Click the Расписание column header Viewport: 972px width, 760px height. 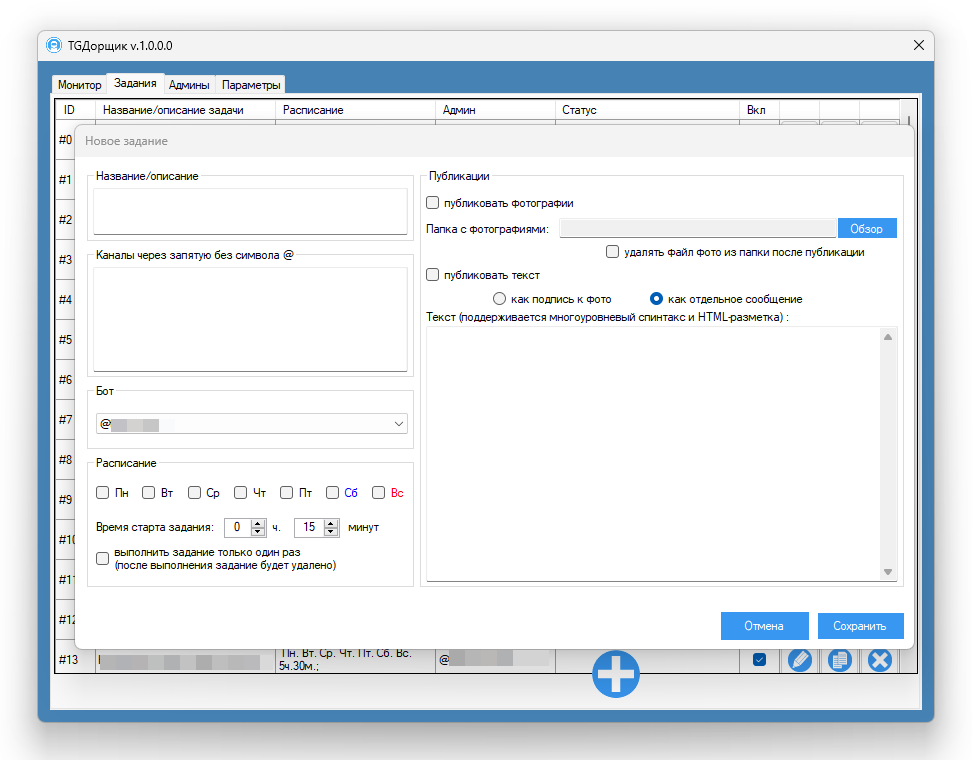(355, 110)
